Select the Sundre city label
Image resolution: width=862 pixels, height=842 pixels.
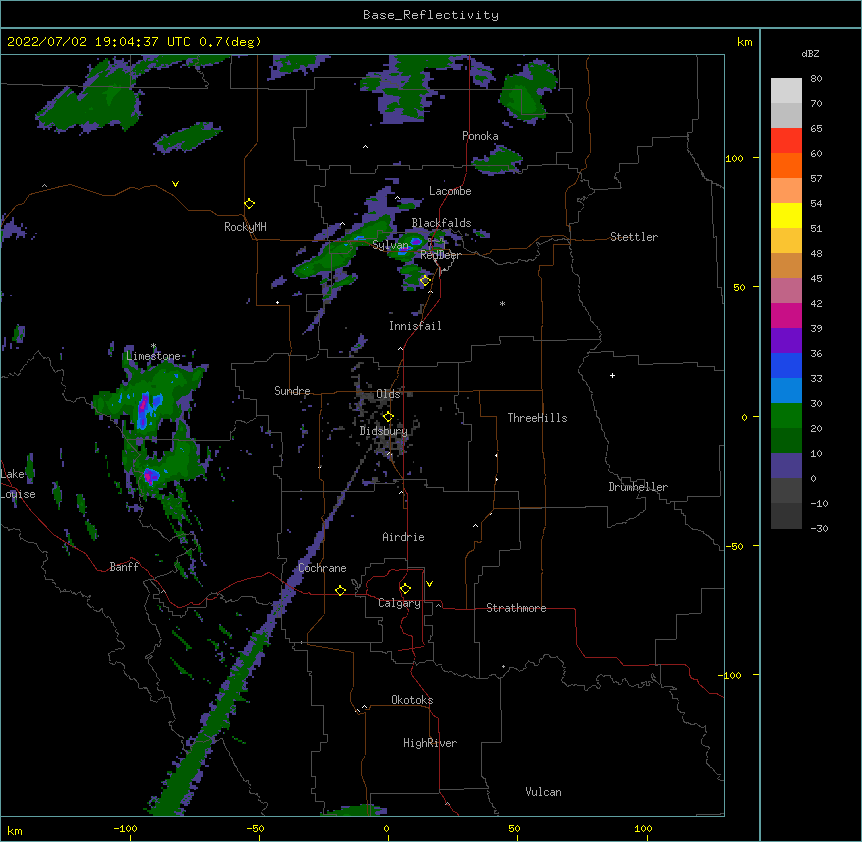pyautogui.click(x=292, y=391)
